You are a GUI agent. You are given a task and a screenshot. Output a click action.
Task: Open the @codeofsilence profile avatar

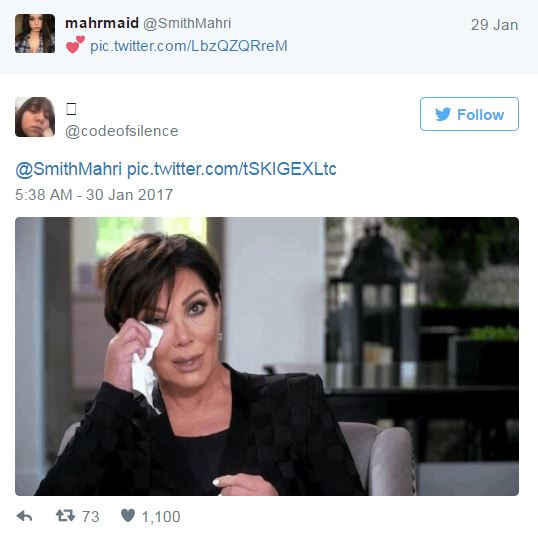pyautogui.click(x=35, y=117)
